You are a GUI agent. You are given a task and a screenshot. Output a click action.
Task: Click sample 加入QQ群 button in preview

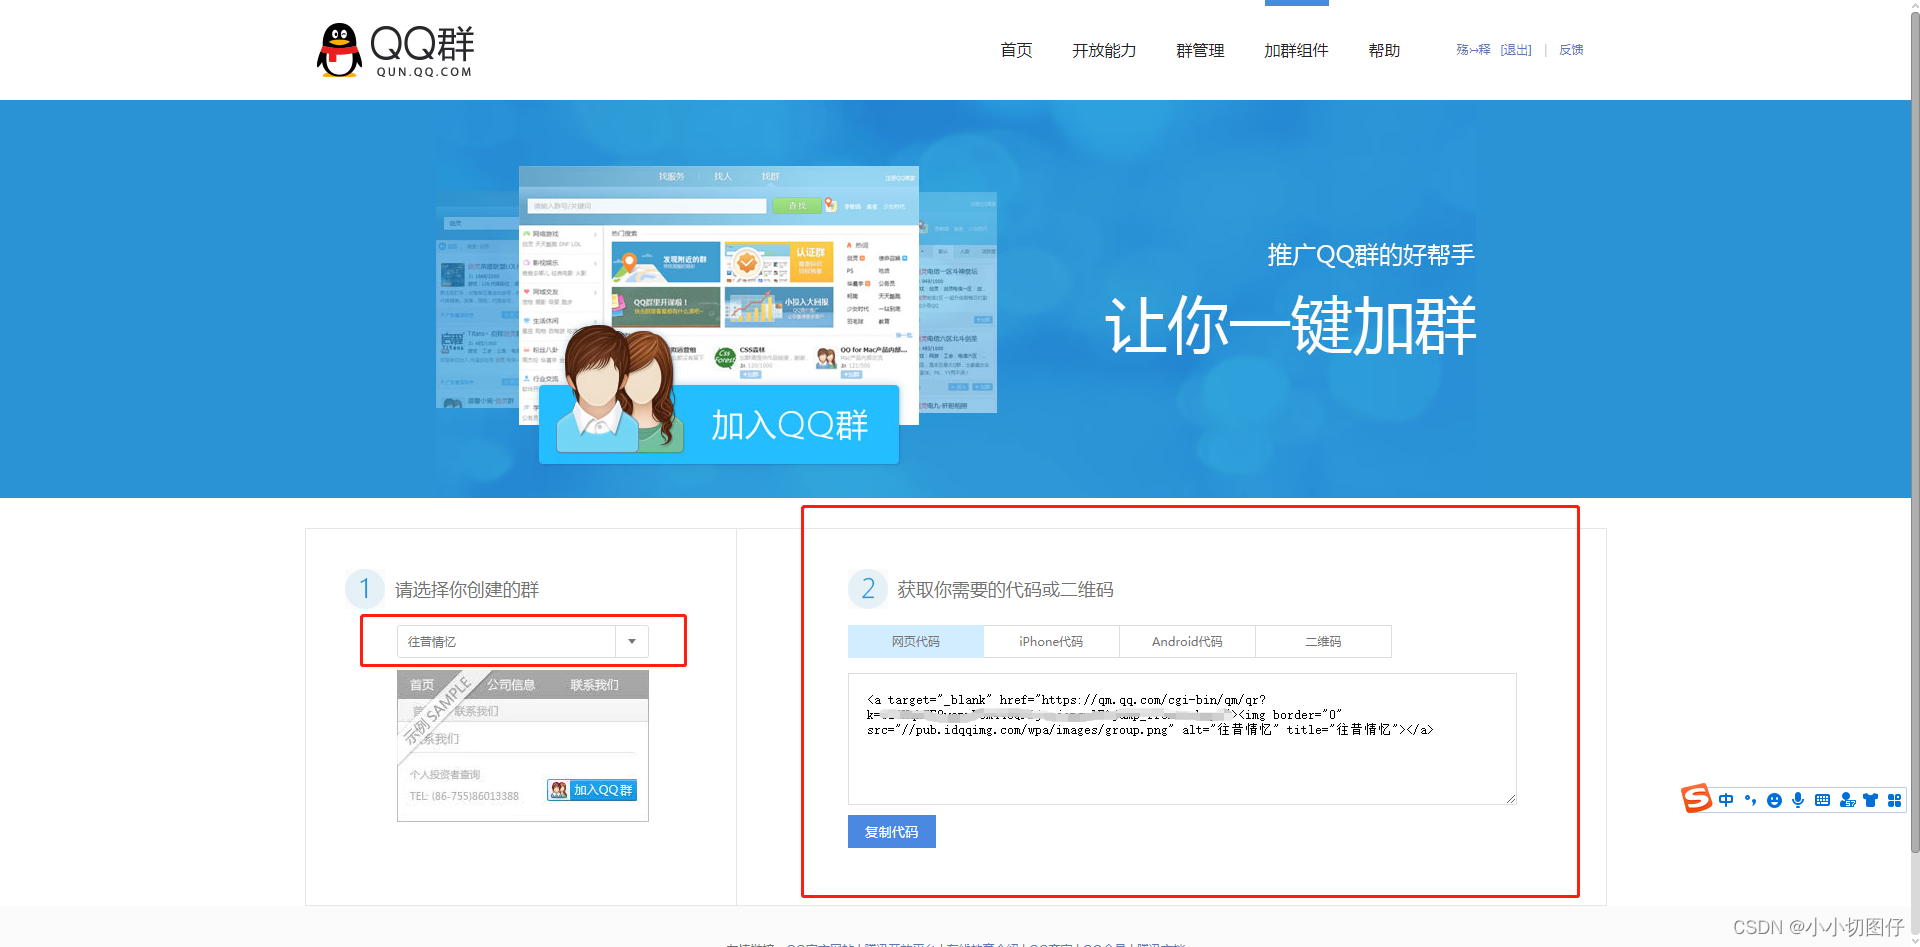pos(592,790)
